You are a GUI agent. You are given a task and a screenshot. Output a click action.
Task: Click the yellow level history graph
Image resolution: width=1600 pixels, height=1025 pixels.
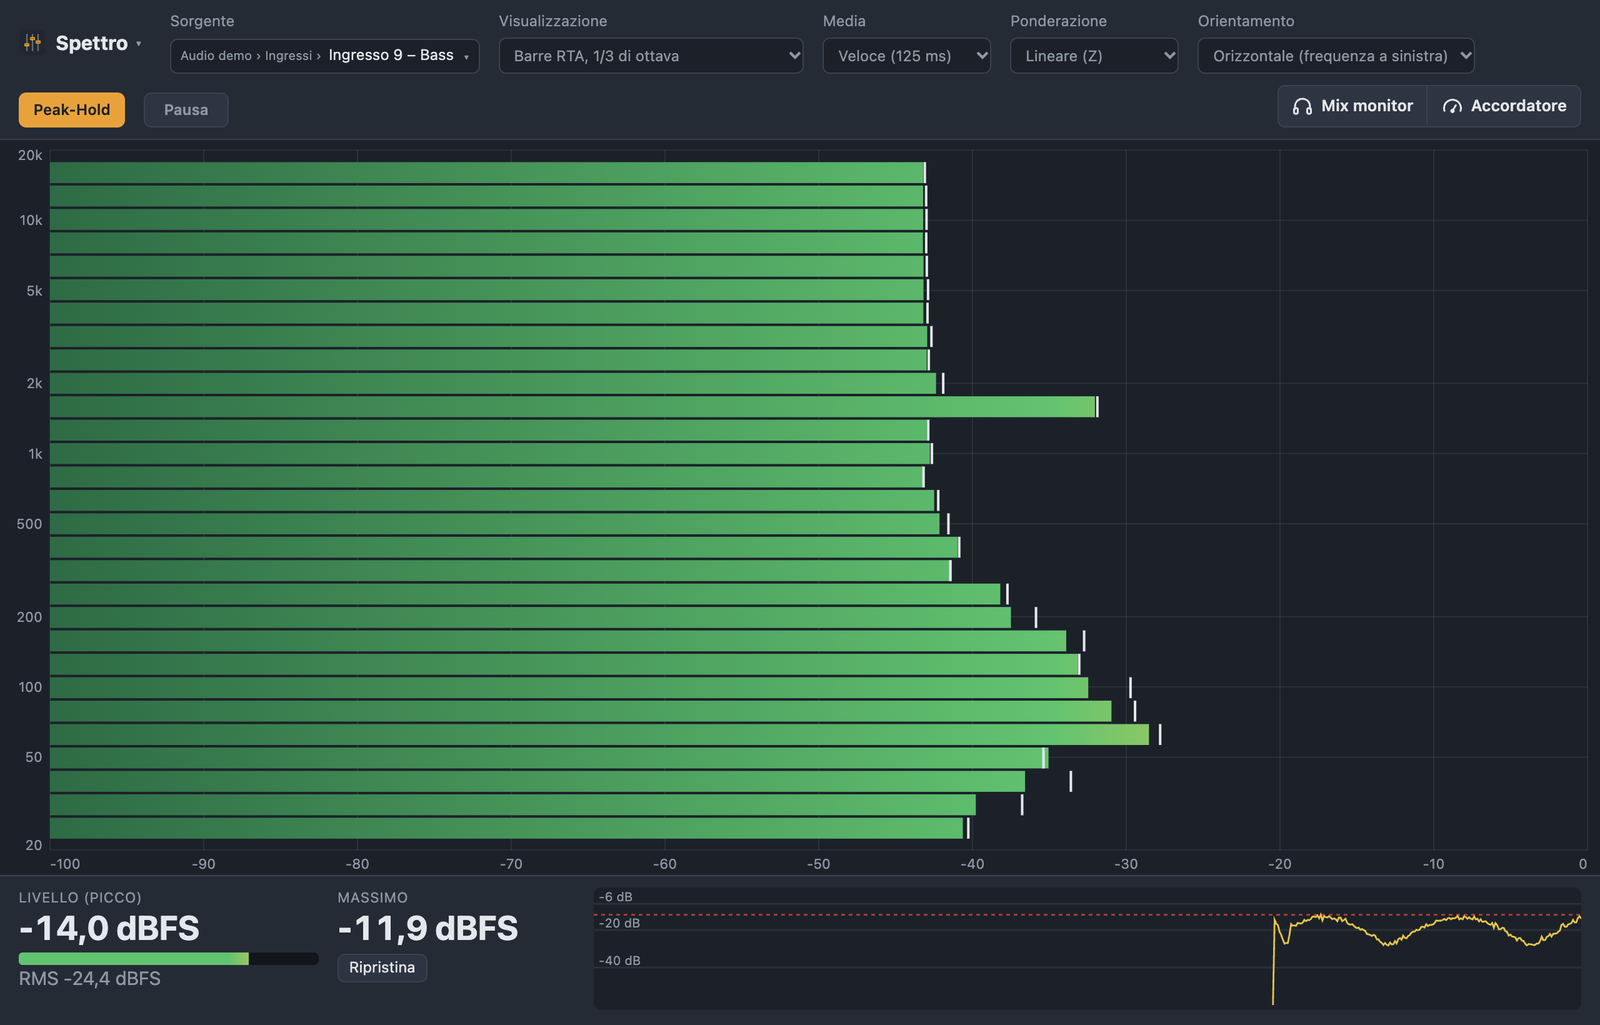pyautogui.click(x=1087, y=948)
